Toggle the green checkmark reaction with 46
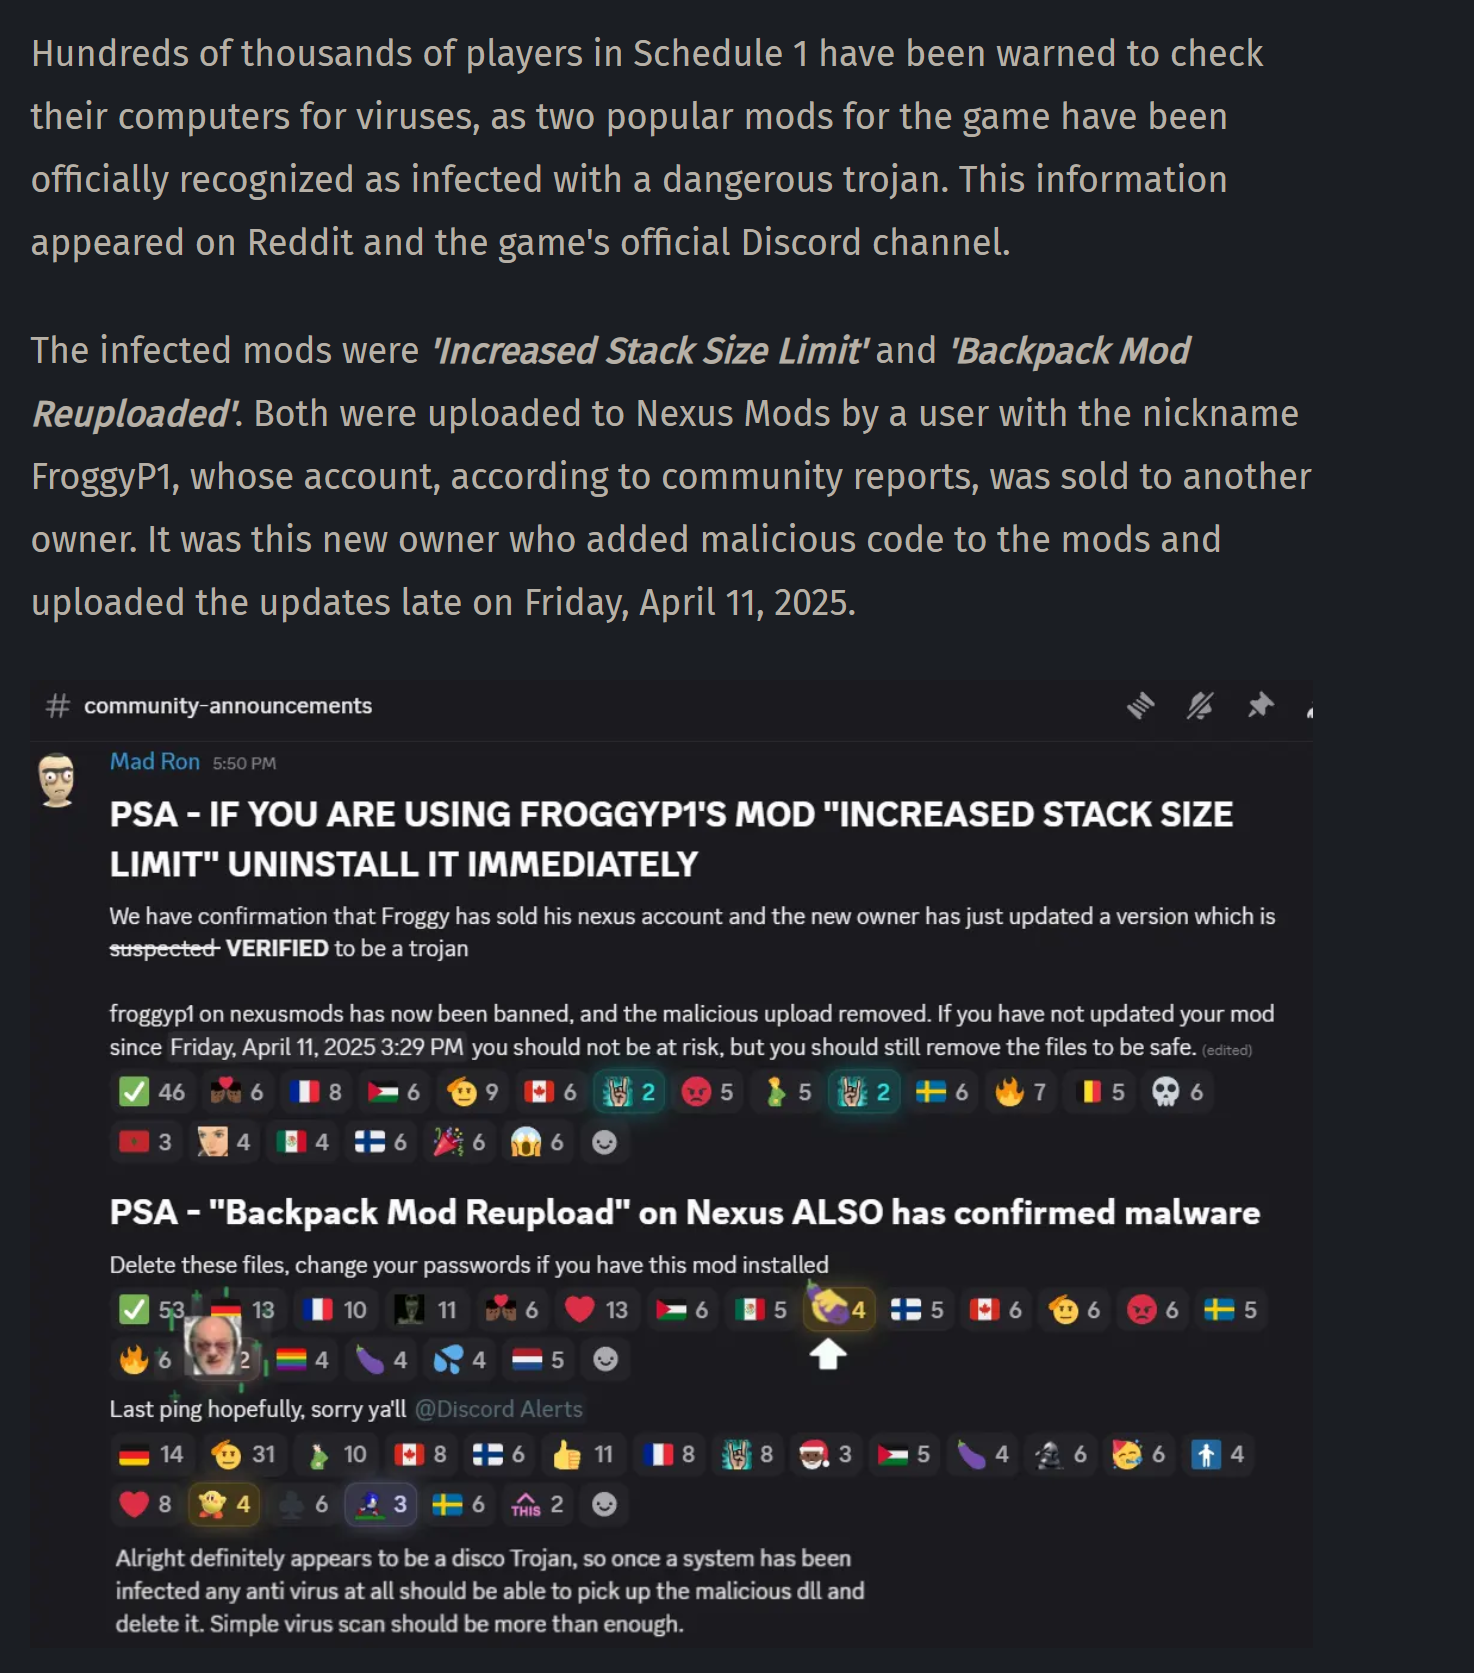 (x=152, y=1092)
